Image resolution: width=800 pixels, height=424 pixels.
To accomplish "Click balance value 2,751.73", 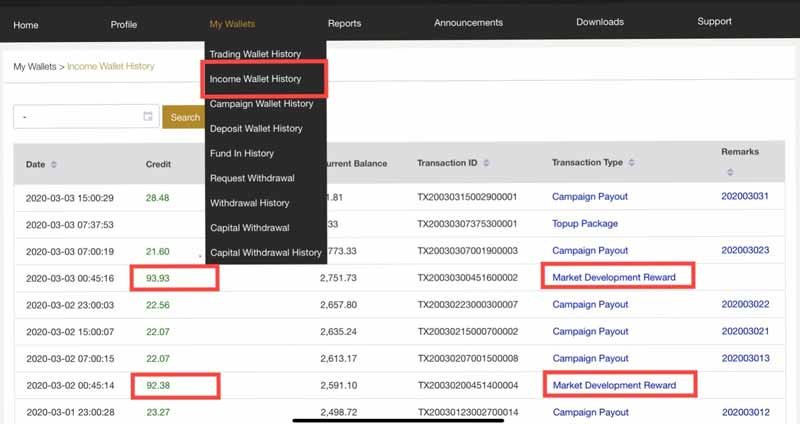I will tap(338, 278).
